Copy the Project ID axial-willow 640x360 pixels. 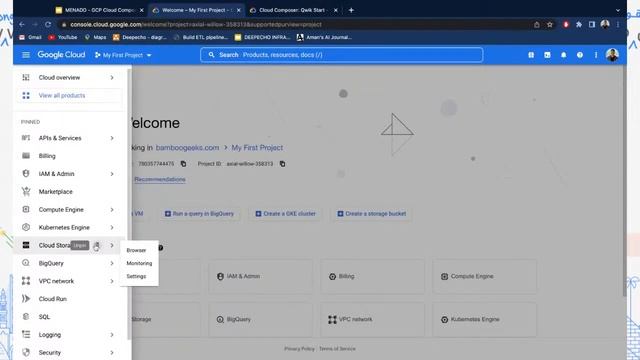(282, 164)
